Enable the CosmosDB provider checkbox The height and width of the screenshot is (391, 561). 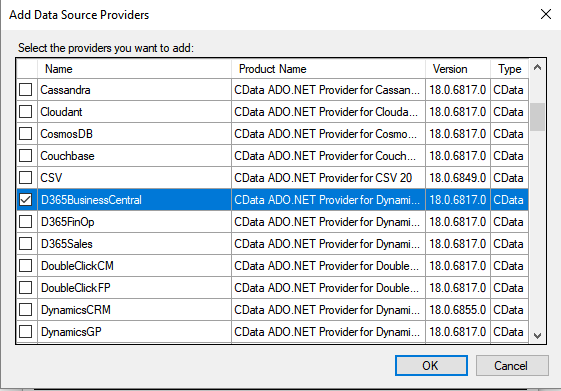coord(25,133)
